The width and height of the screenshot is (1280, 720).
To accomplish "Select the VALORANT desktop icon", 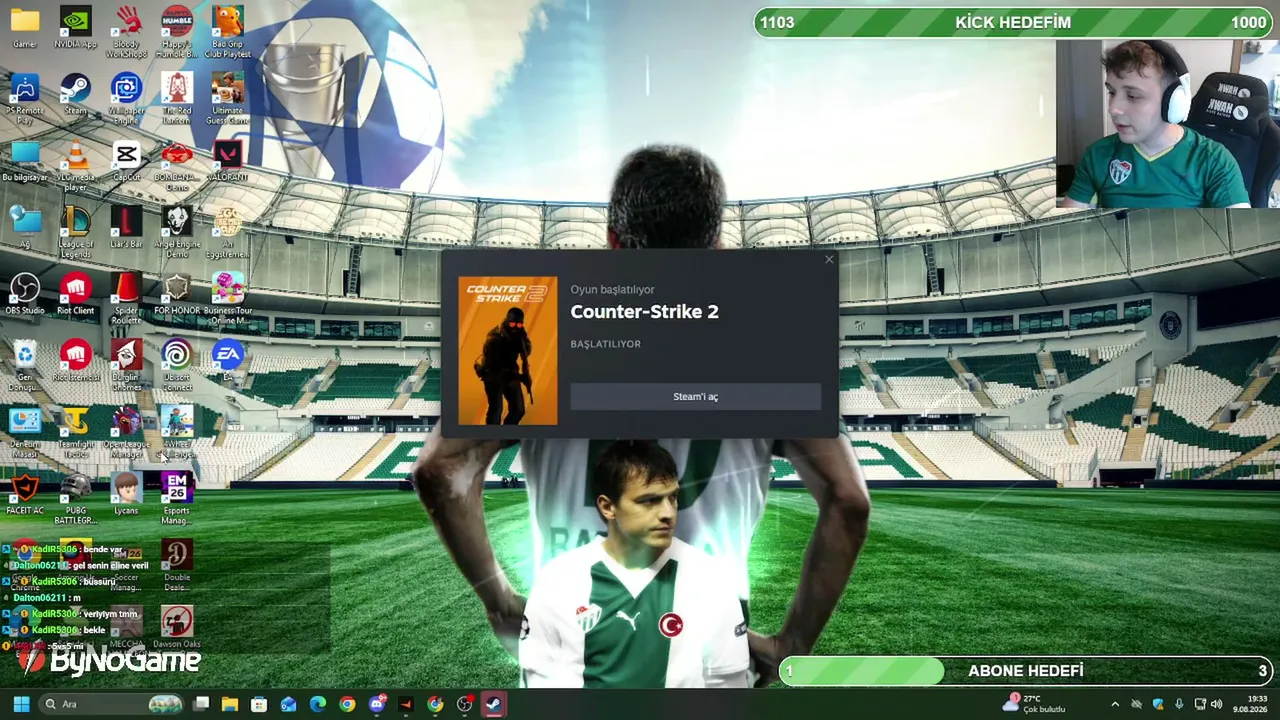I will click(228, 161).
